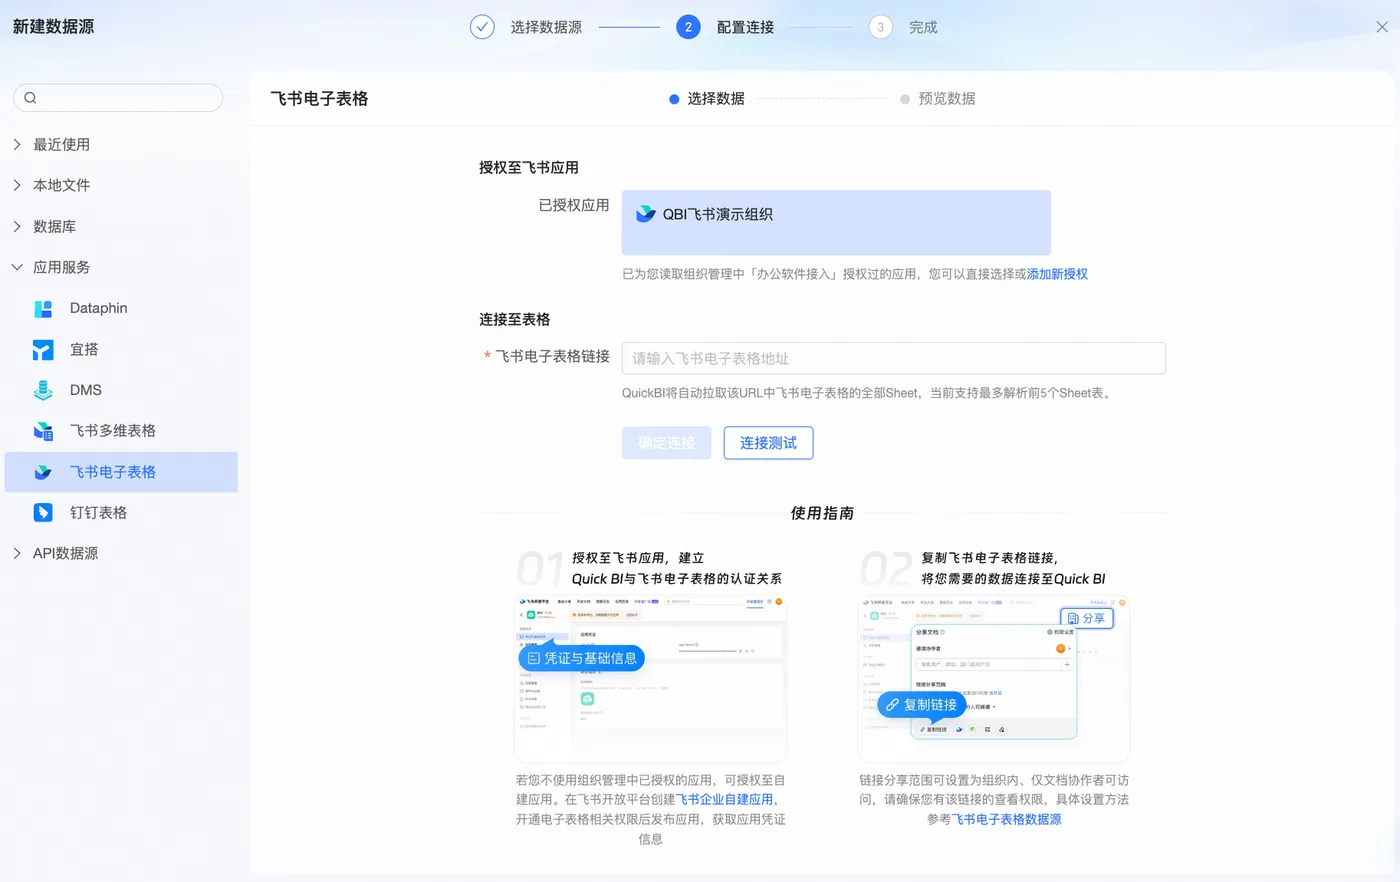Click the 使用指南 heading

822,513
